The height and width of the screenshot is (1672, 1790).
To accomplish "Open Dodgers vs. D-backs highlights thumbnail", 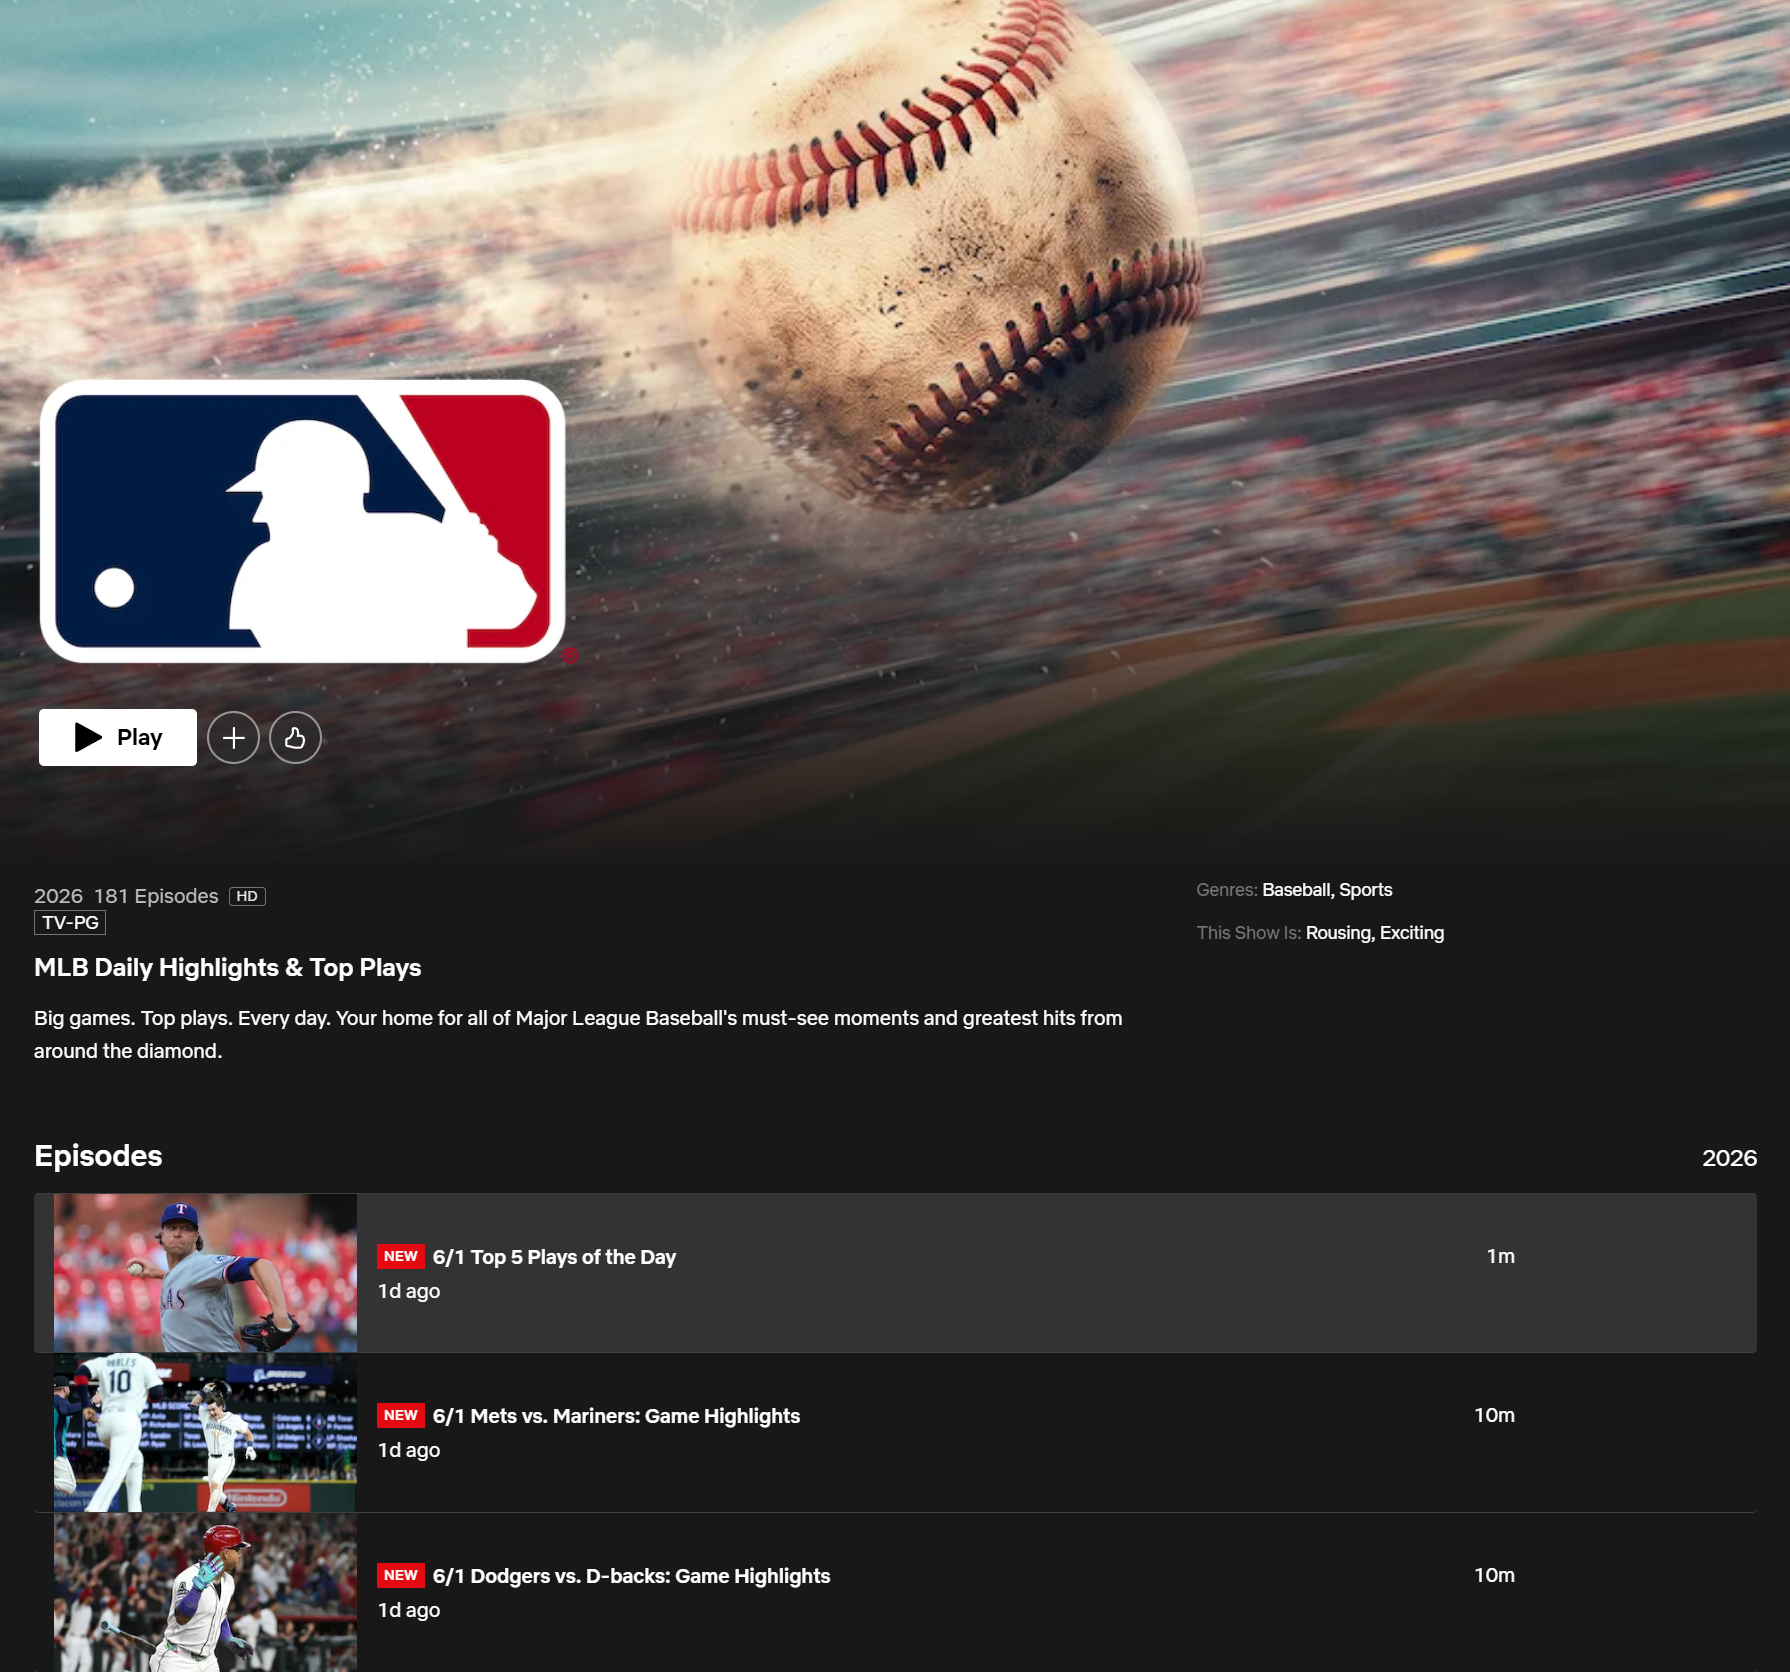I will (x=205, y=1592).
